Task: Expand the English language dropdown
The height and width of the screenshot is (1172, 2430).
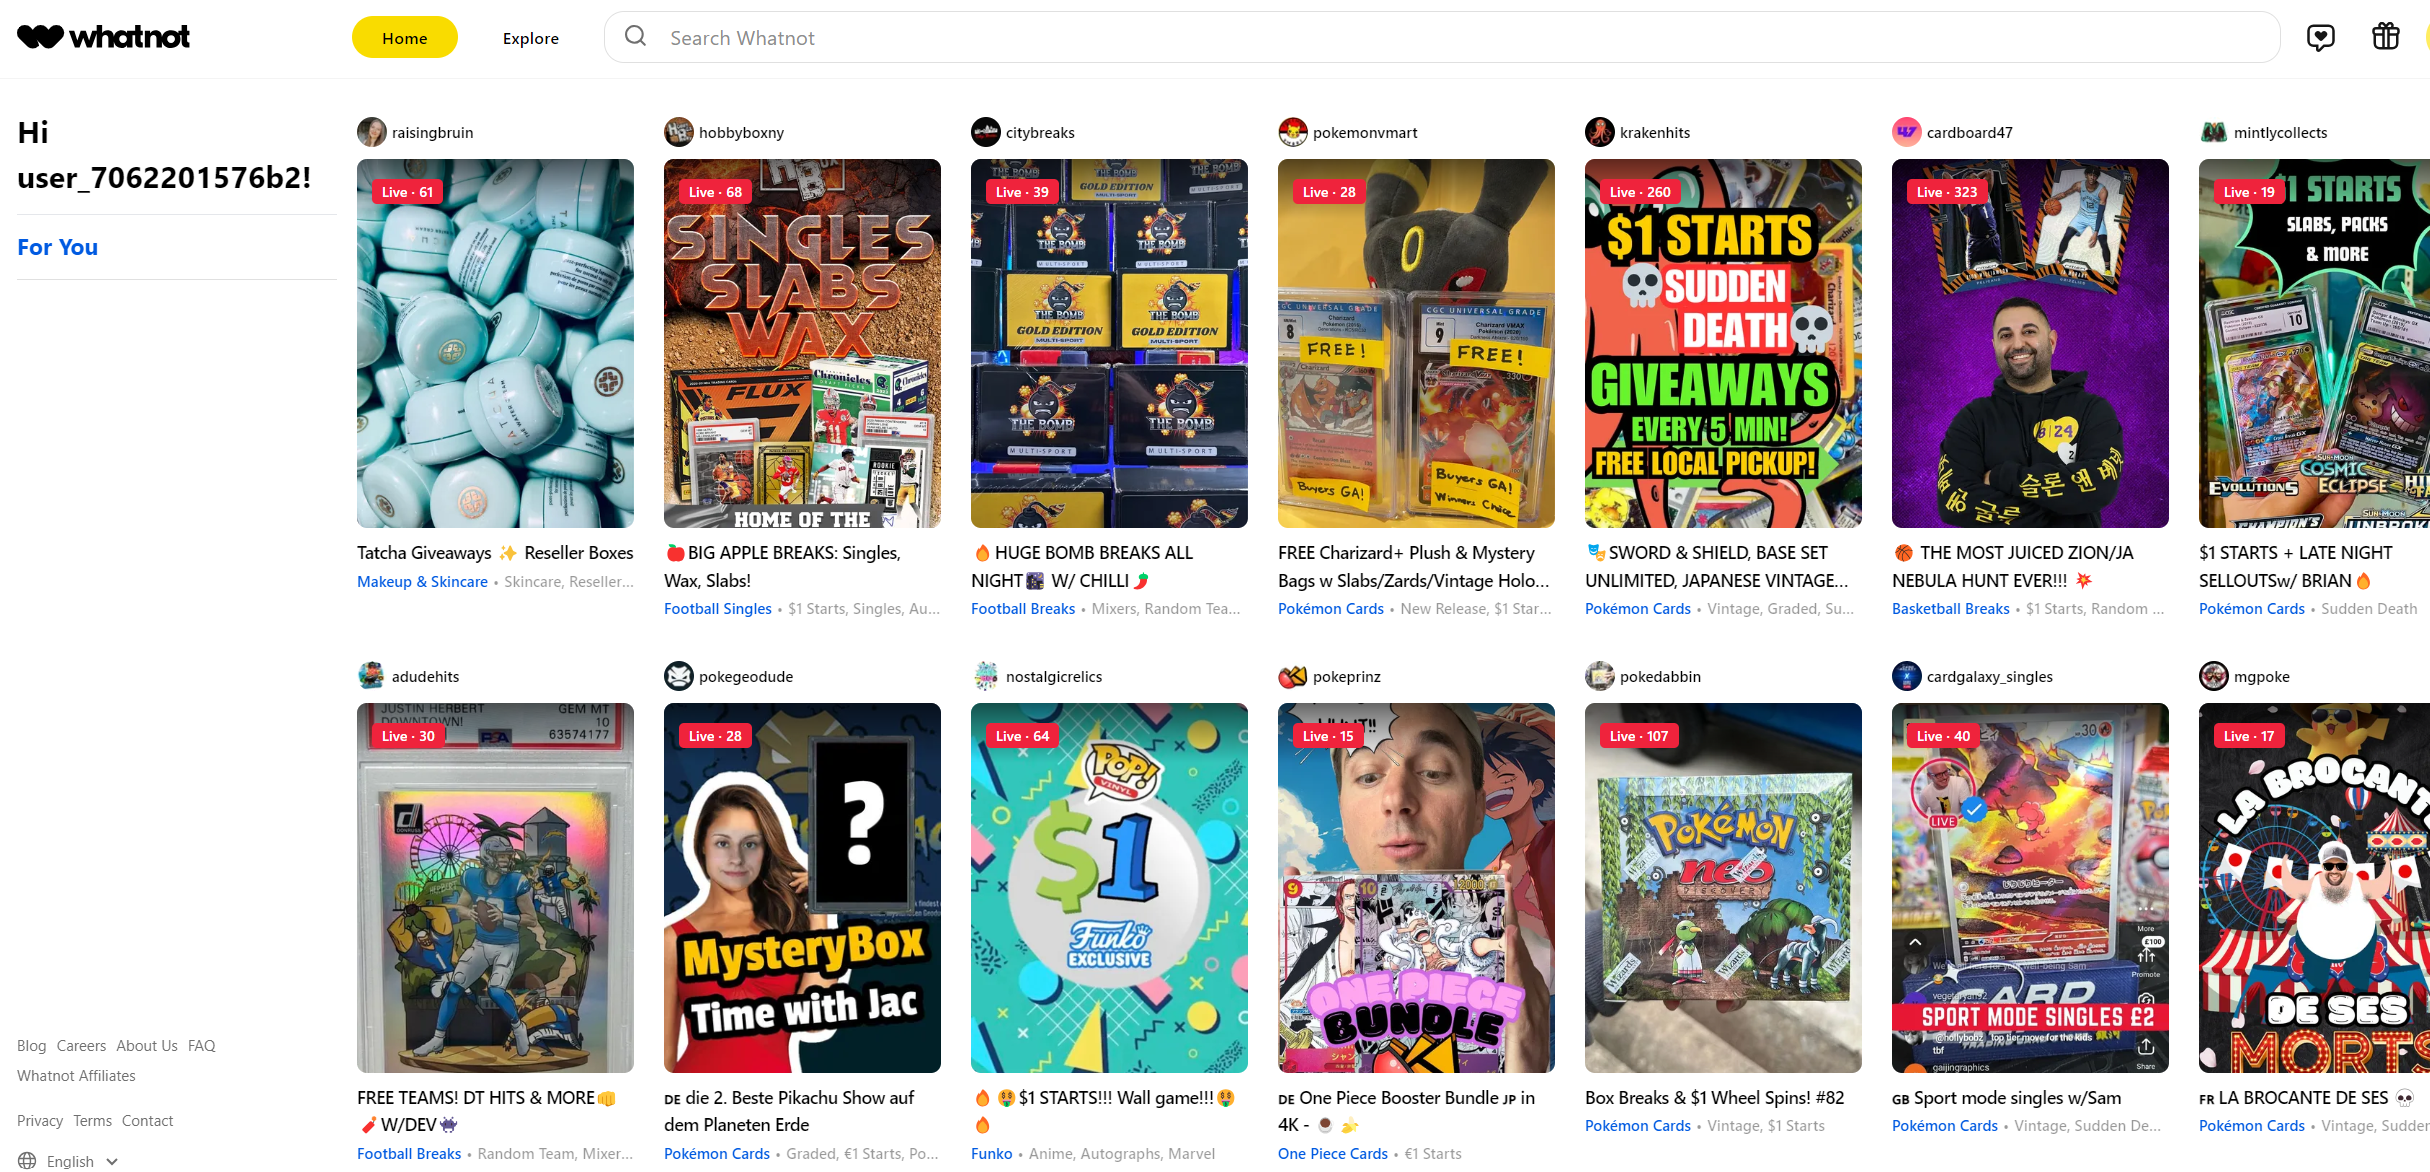Action: tap(82, 1161)
